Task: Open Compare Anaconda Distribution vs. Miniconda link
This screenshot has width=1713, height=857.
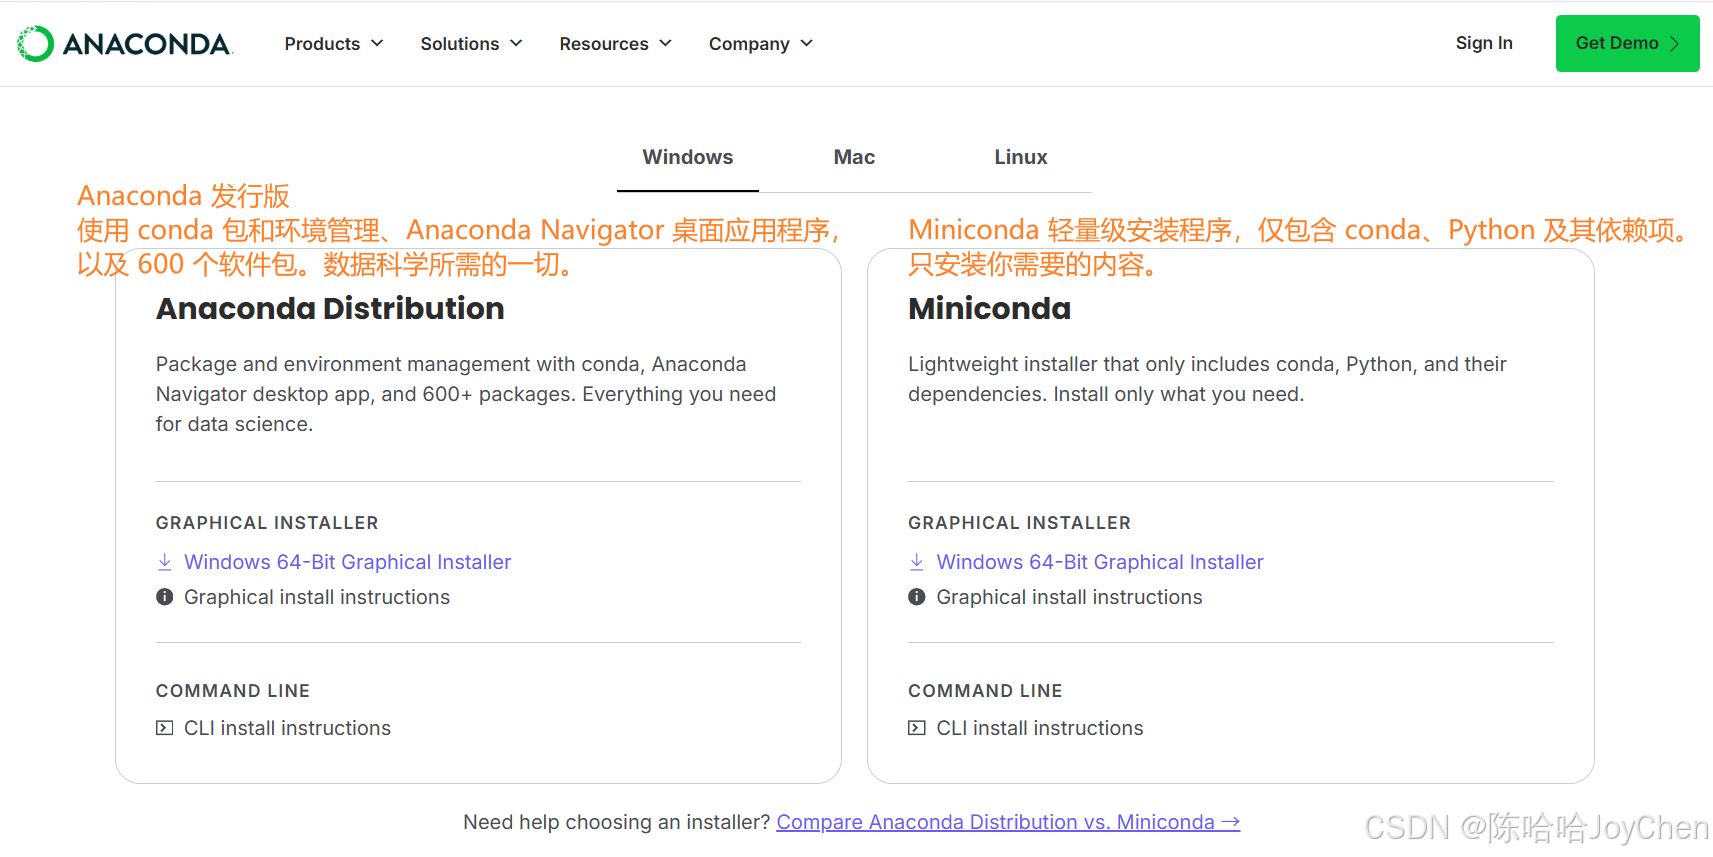Action: 1008,822
